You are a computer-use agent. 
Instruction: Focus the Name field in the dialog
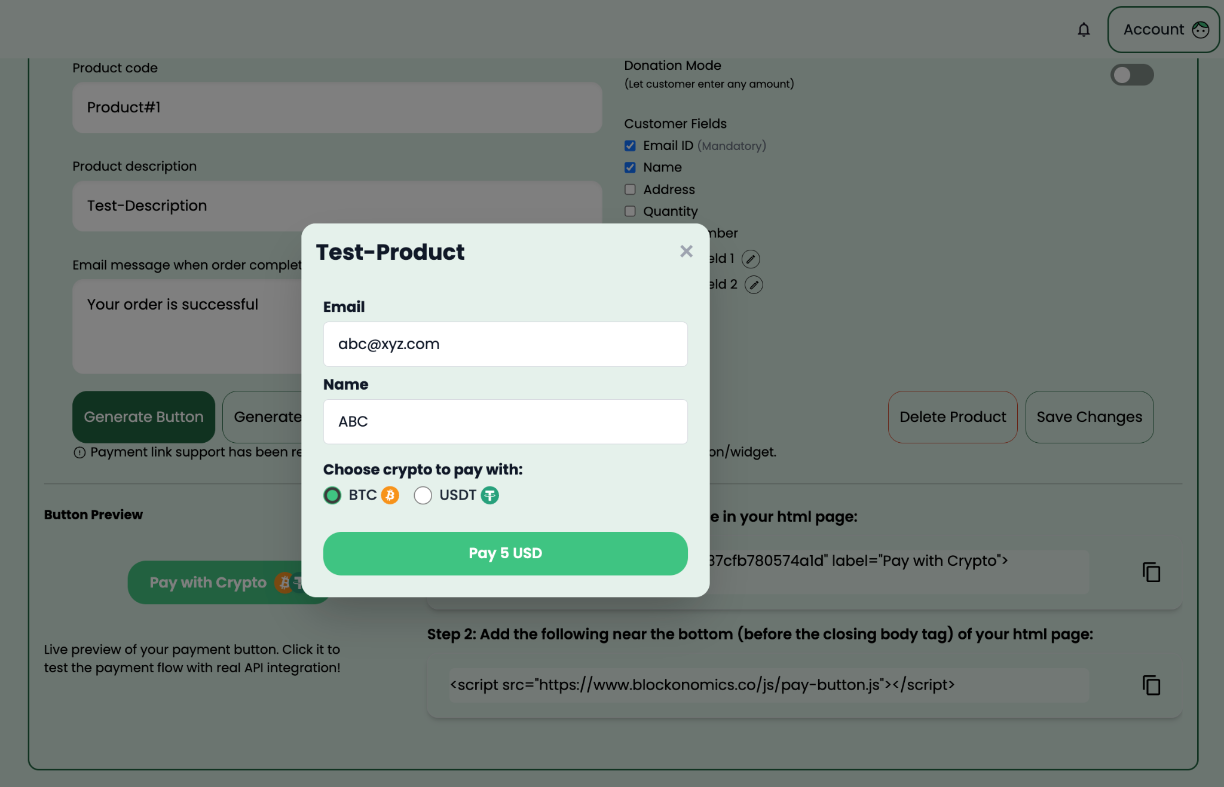point(505,422)
